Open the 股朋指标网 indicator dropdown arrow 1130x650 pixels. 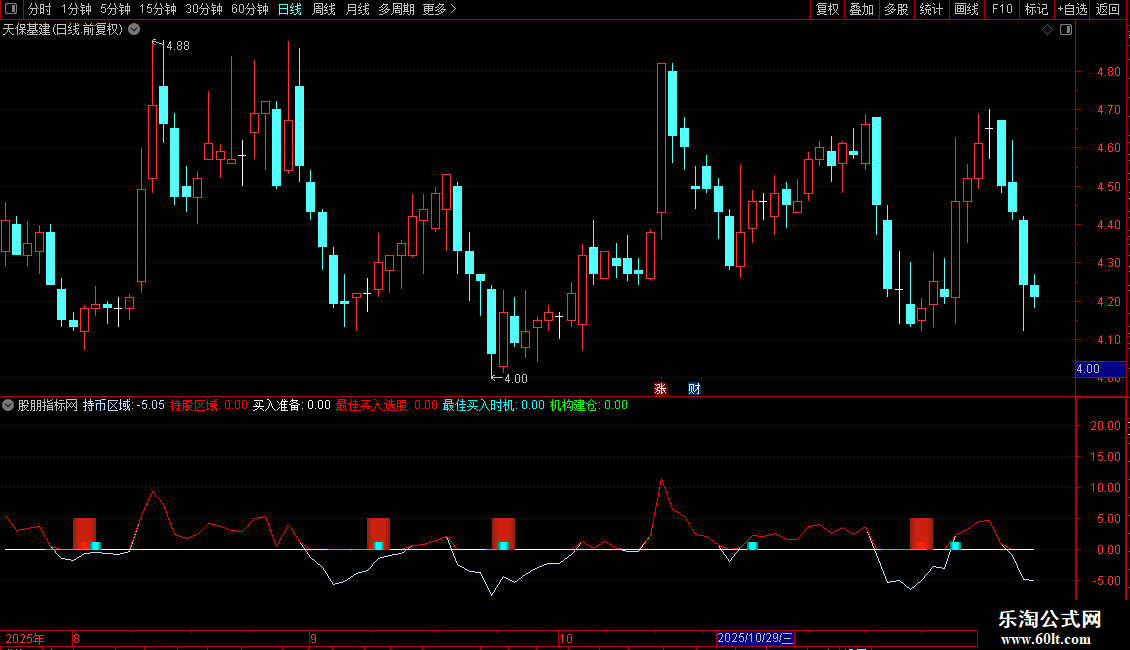tap(8, 405)
